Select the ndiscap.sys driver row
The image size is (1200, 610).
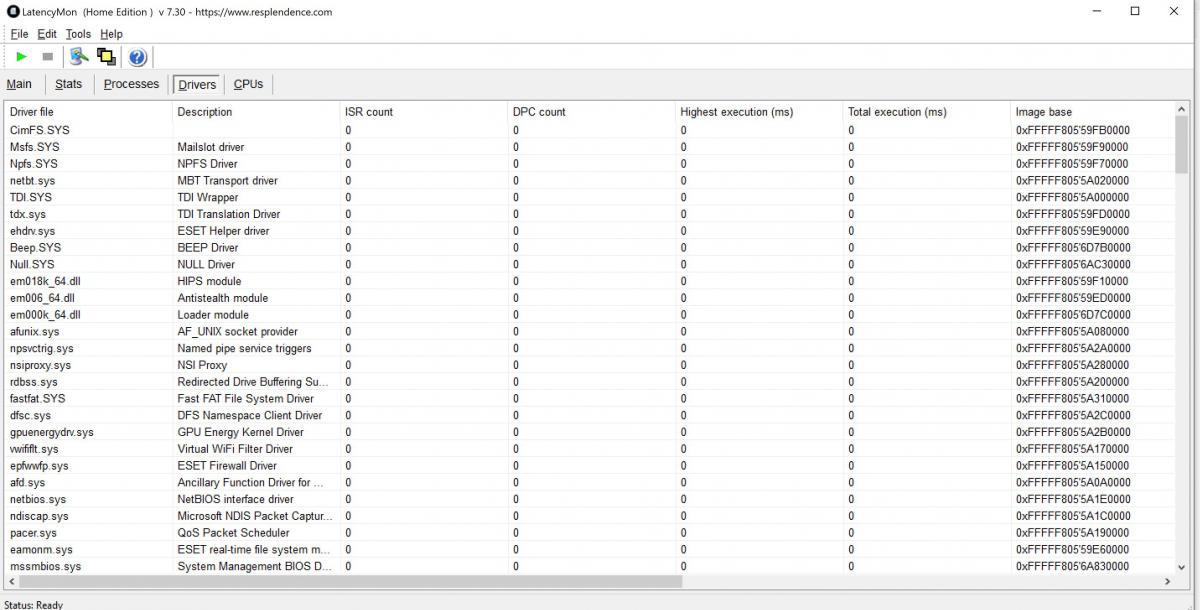tap(590, 516)
